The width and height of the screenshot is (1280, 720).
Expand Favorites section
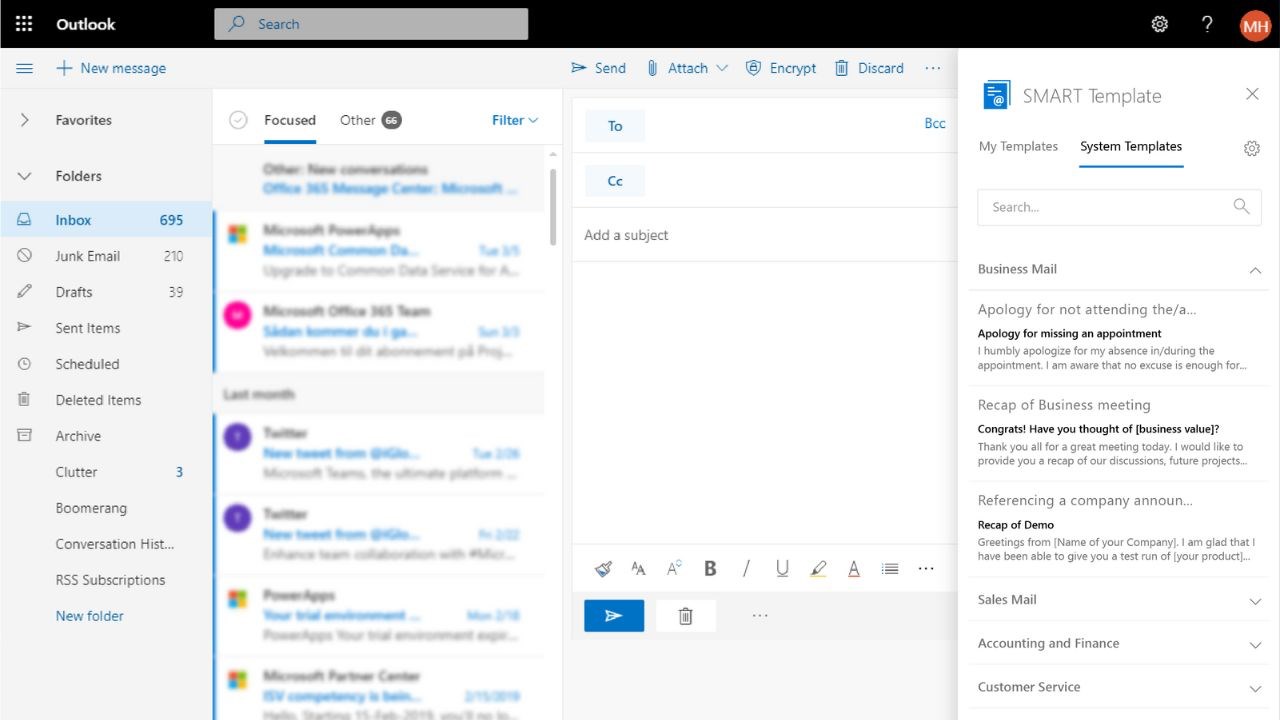(x=25, y=120)
